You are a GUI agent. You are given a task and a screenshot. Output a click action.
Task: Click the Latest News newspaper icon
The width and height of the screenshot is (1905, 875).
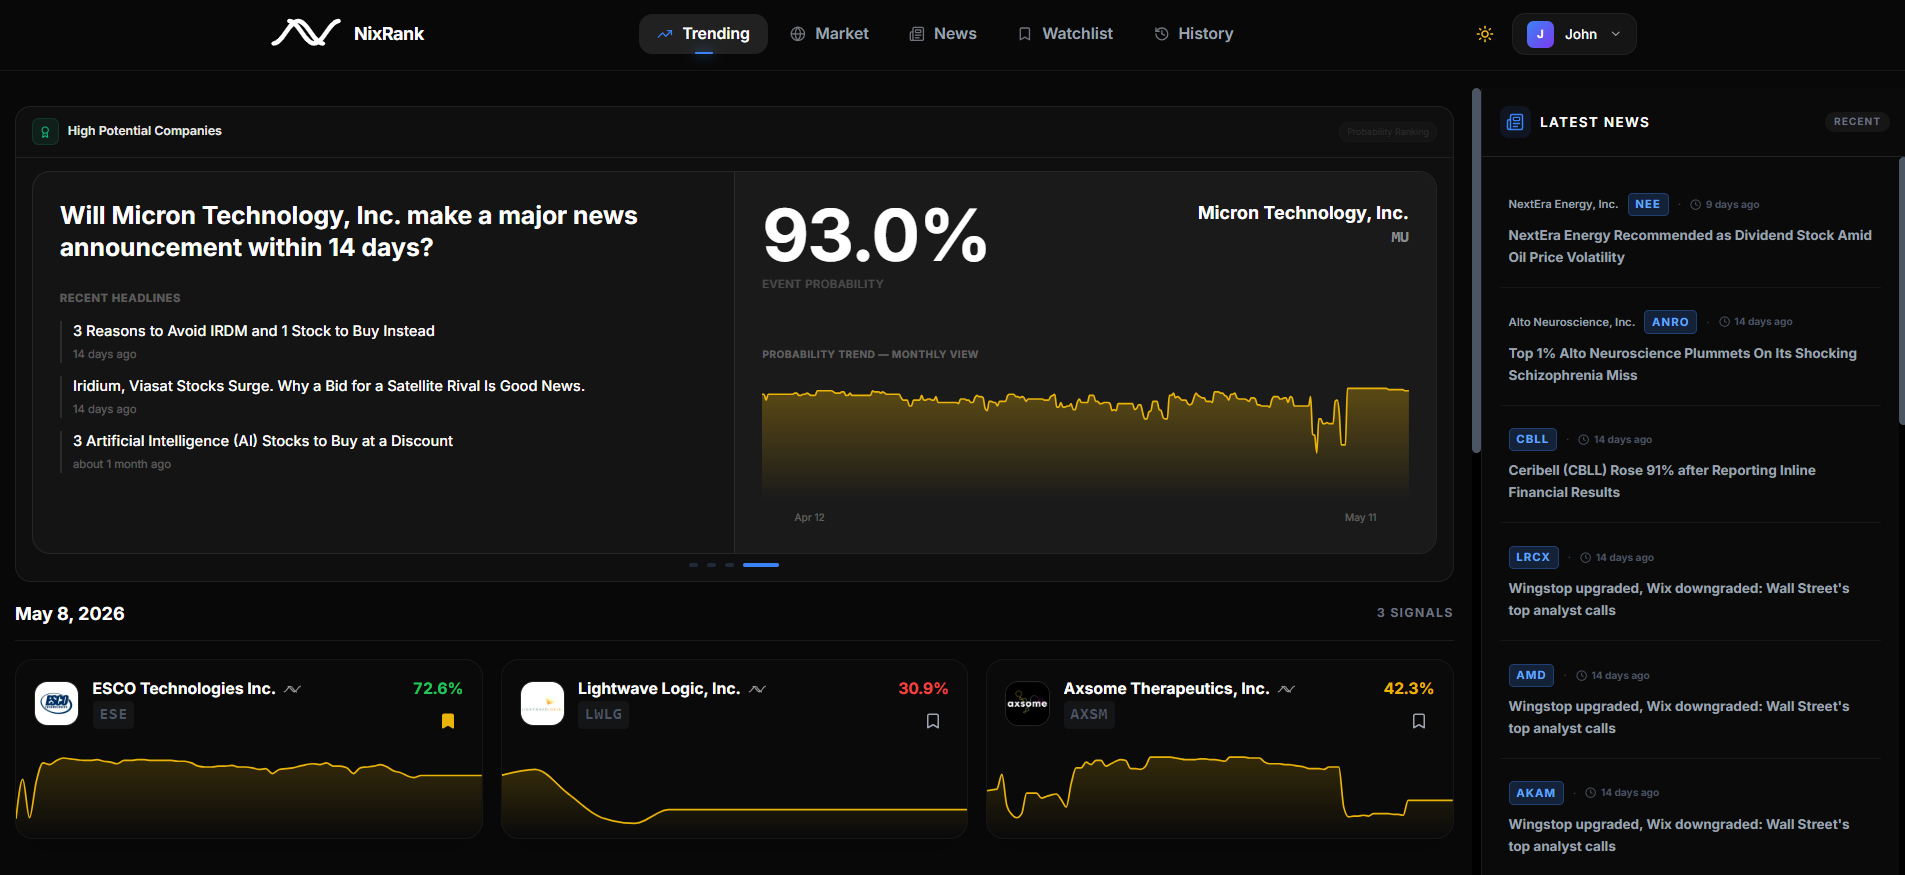(x=1515, y=122)
